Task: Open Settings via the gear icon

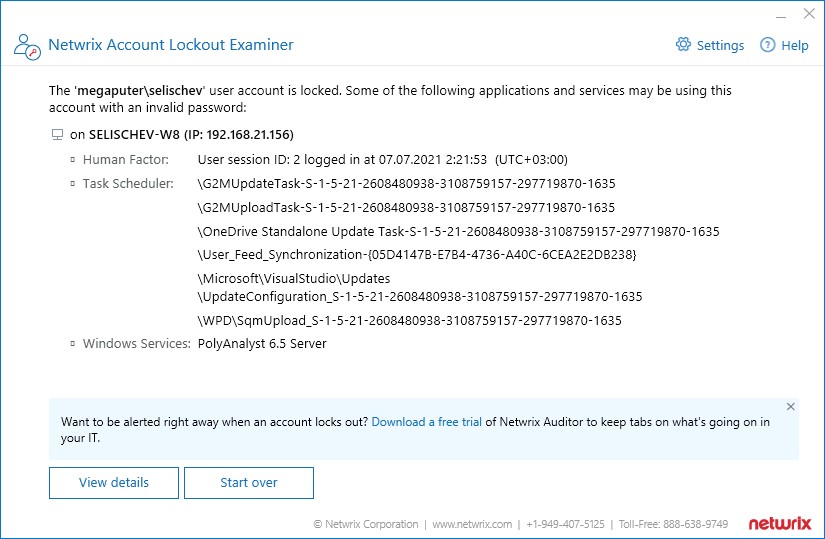Action: coord(683,45)
